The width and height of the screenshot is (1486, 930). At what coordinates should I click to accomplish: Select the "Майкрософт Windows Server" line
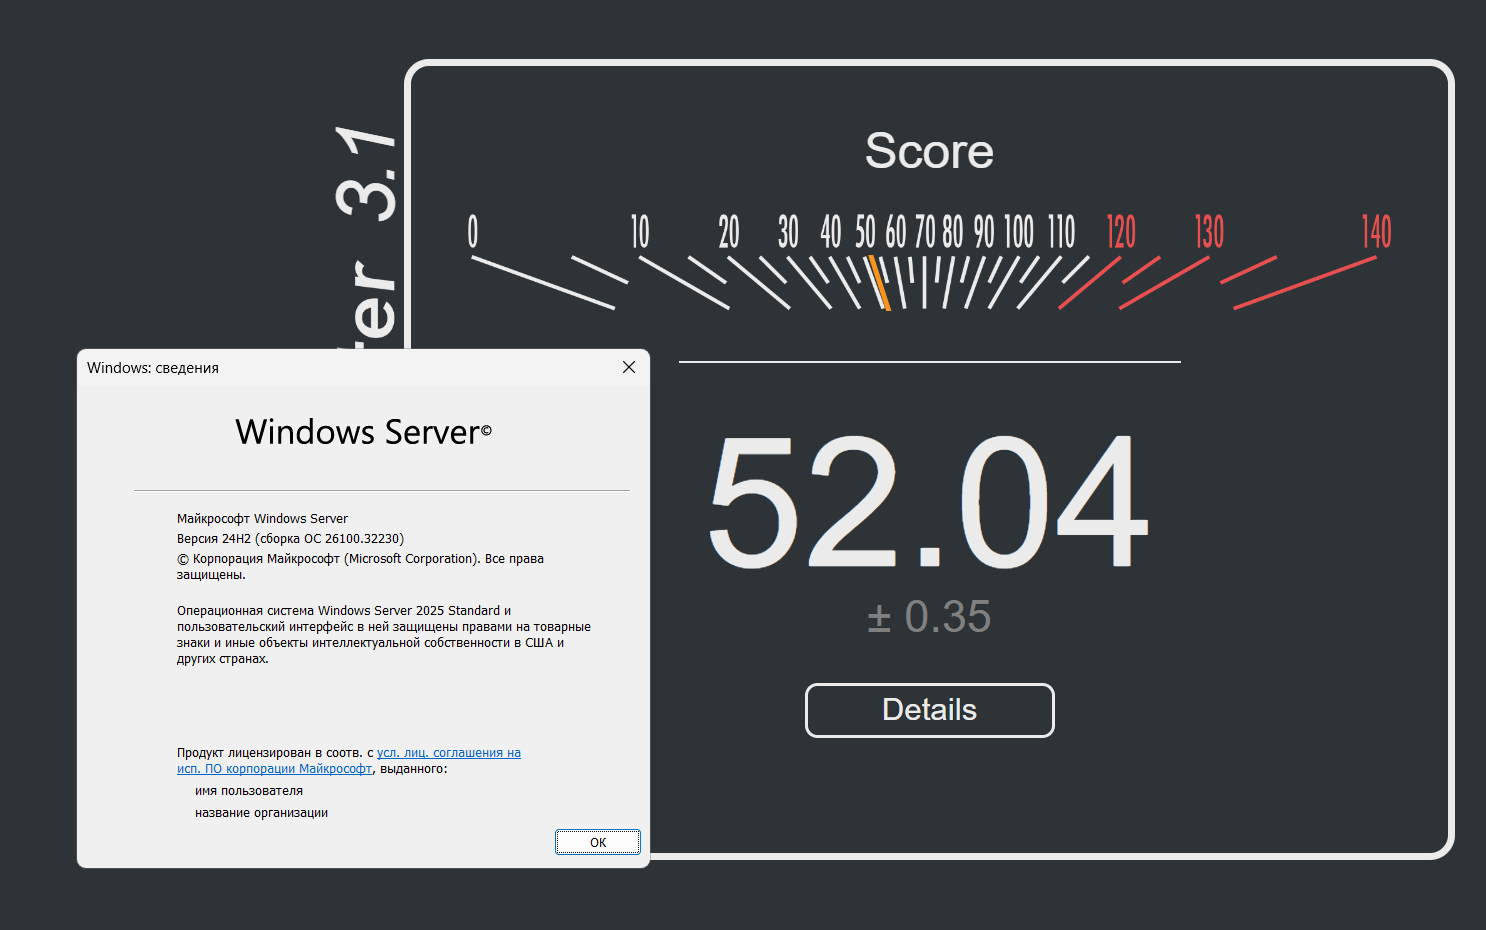(x=262, y=518)
